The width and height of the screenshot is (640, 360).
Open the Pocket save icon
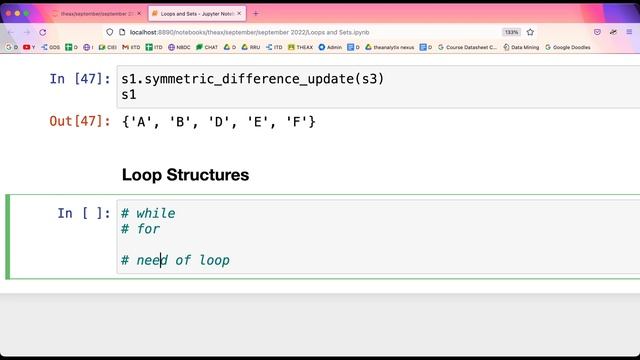click(x=597, y=32)
